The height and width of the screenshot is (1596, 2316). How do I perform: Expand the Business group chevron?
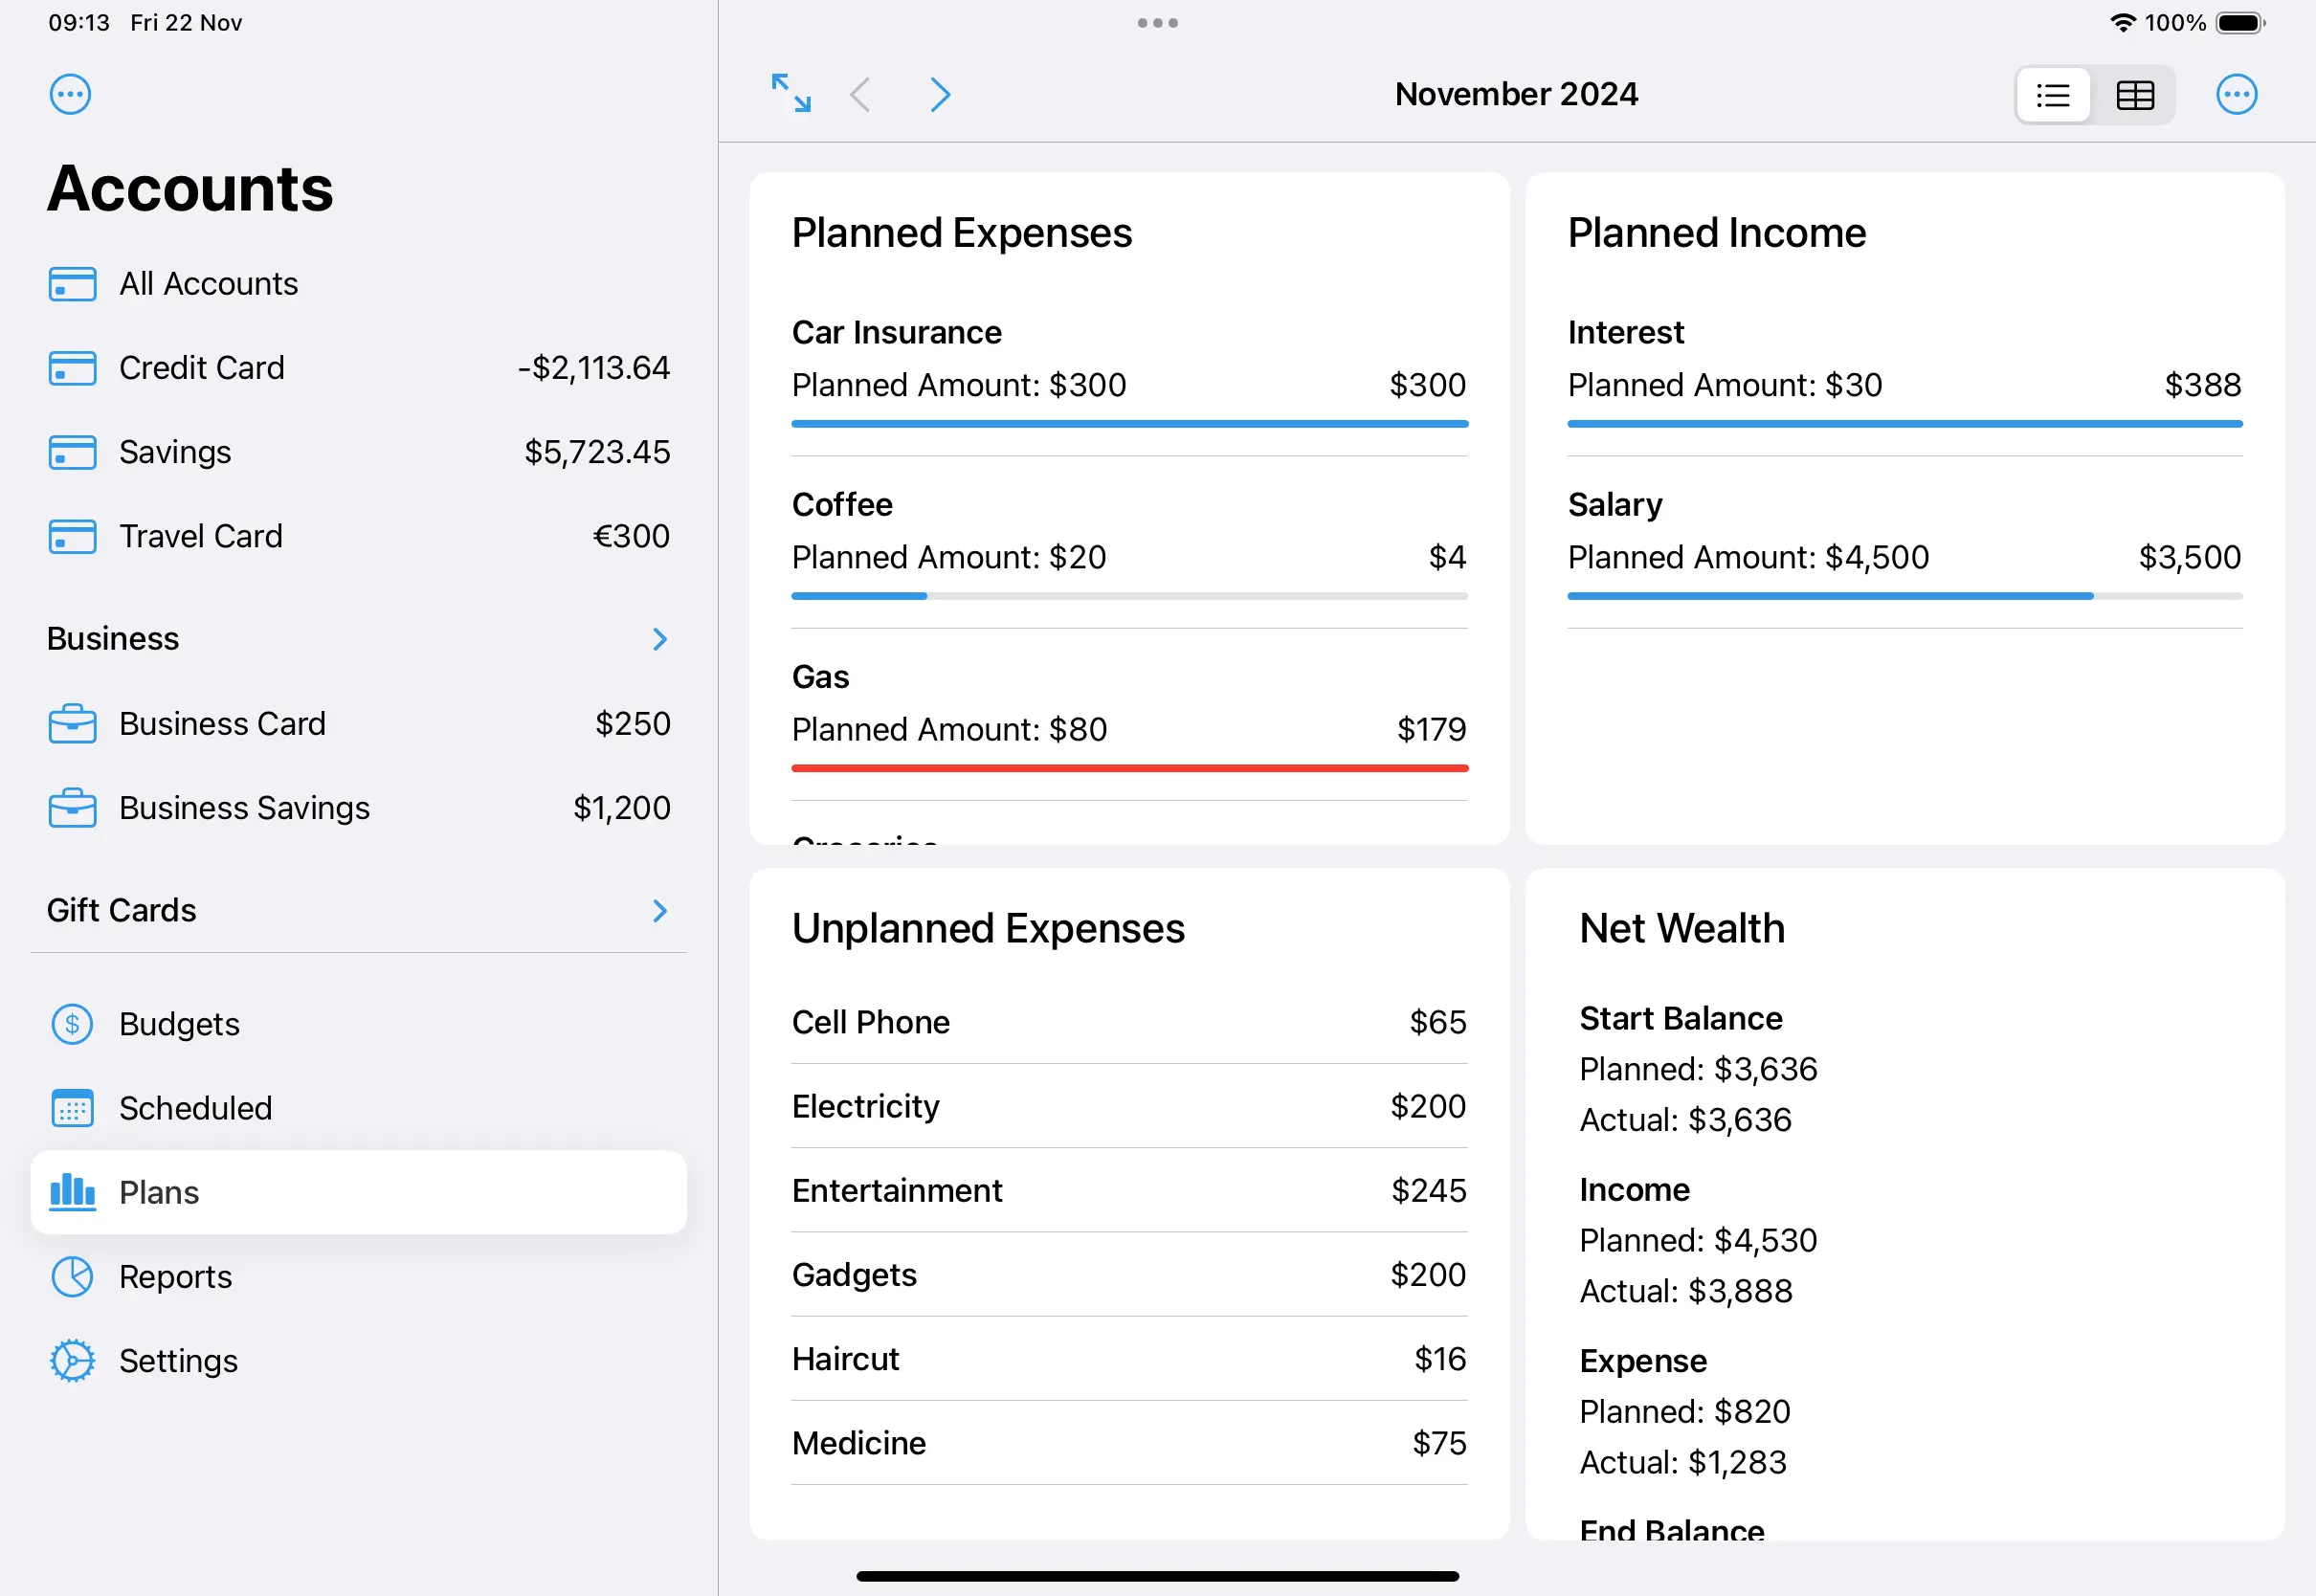point(659,639)
